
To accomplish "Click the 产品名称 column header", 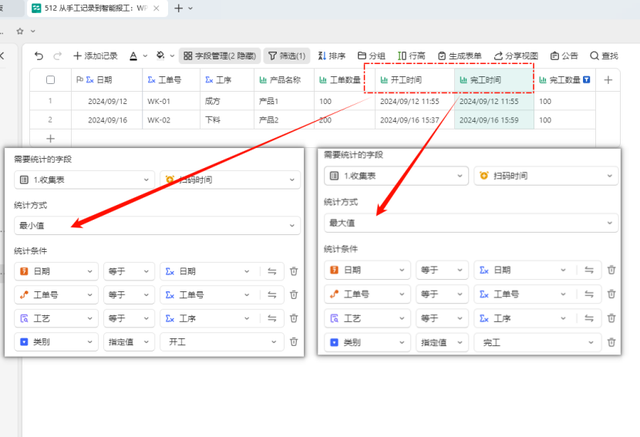I will [284, 80].
